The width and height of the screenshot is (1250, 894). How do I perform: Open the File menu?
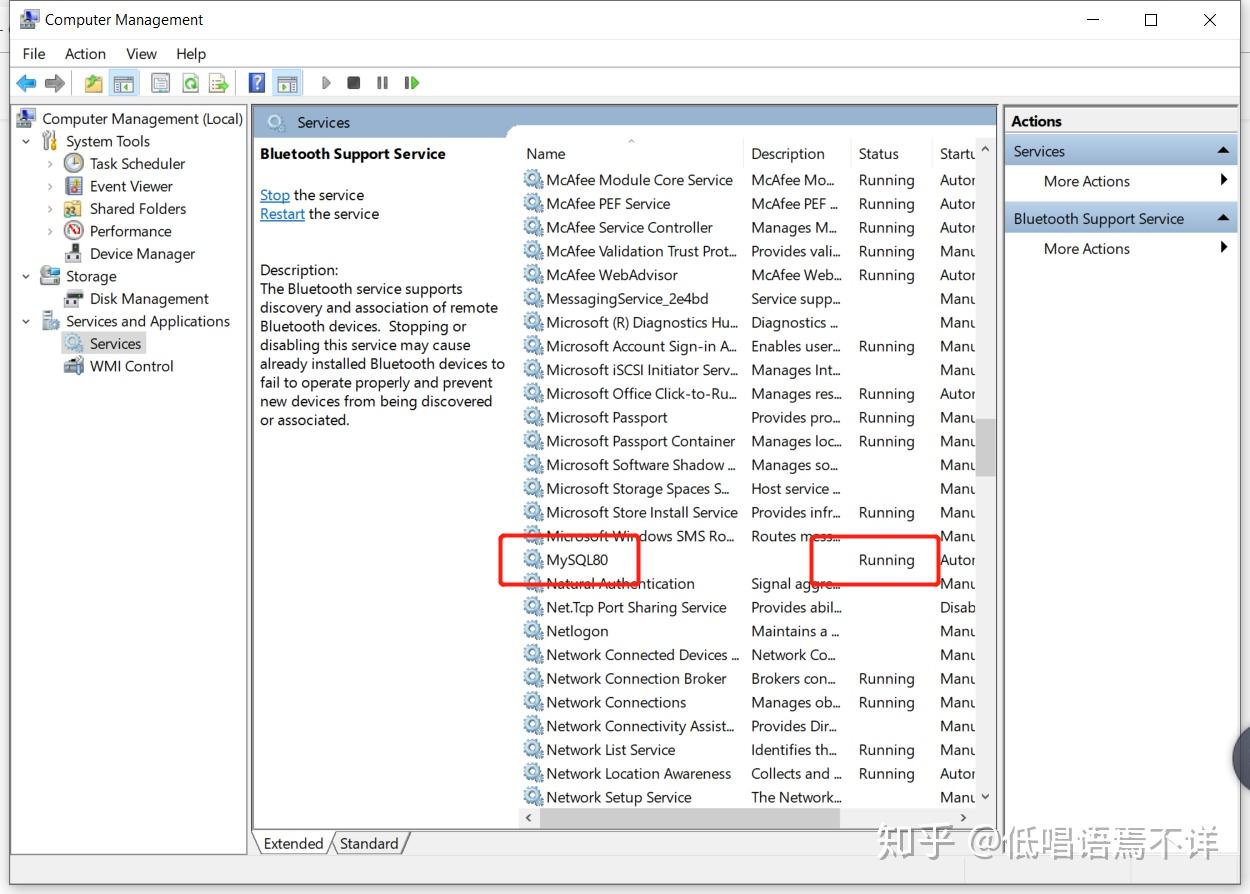(x=34, y=53)
